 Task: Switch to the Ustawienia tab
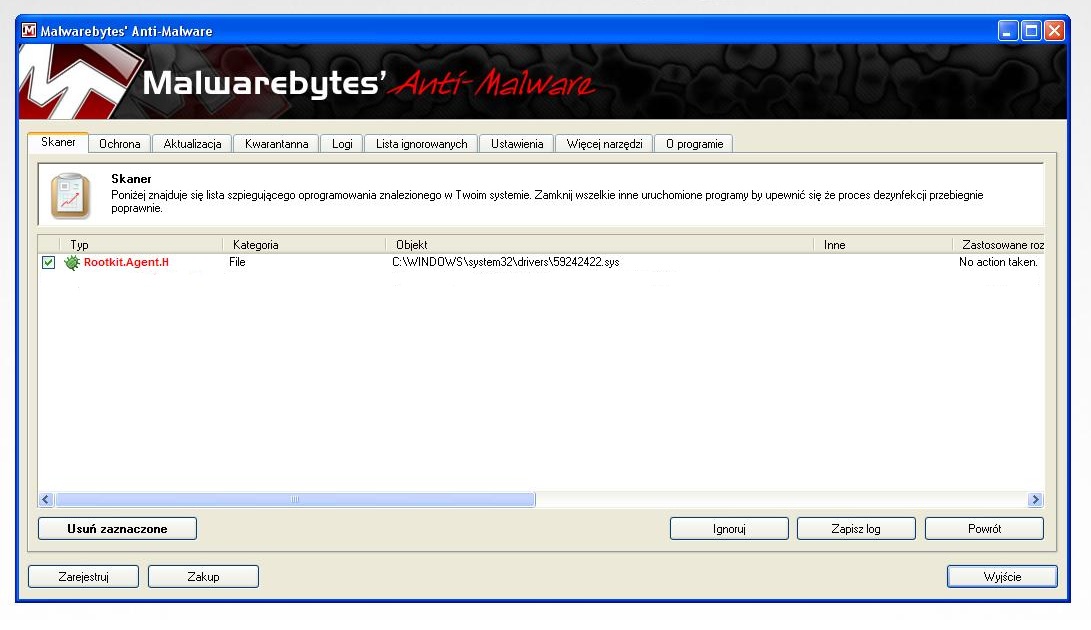[517, 143]
